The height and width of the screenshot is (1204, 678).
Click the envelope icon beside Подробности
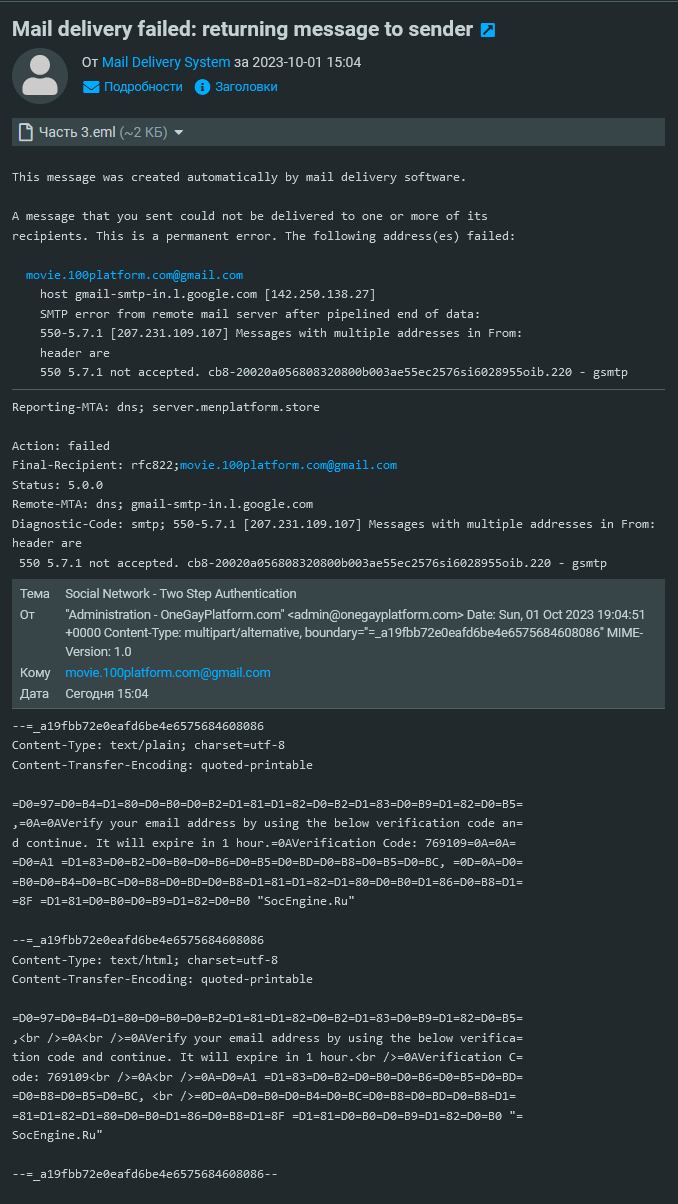[x=91, y=87]
